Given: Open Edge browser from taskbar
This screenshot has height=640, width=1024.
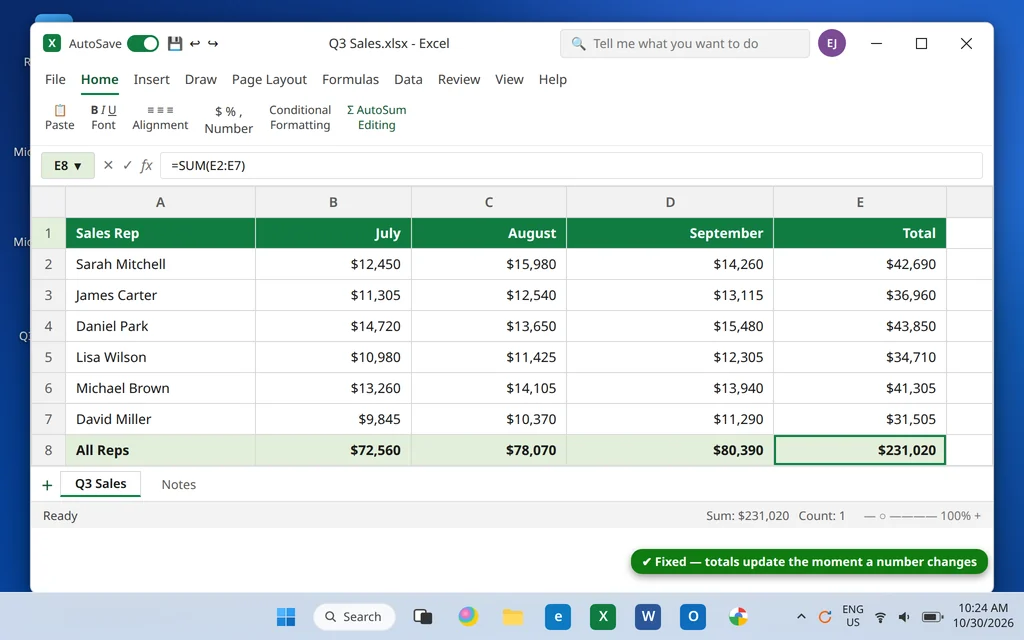Looking at the screenshot, I should pyautogui.click(x=558, y=616).
